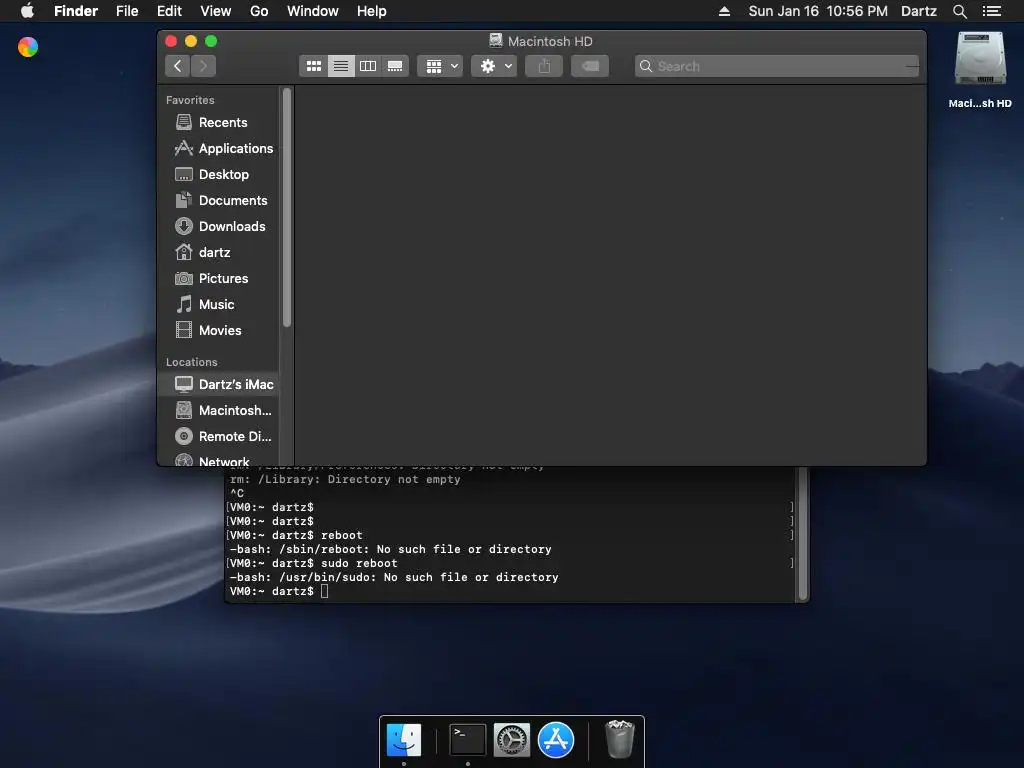Open the gear Action menu
This screenshot has height=768, width=1024.
[x=494, y=66]
